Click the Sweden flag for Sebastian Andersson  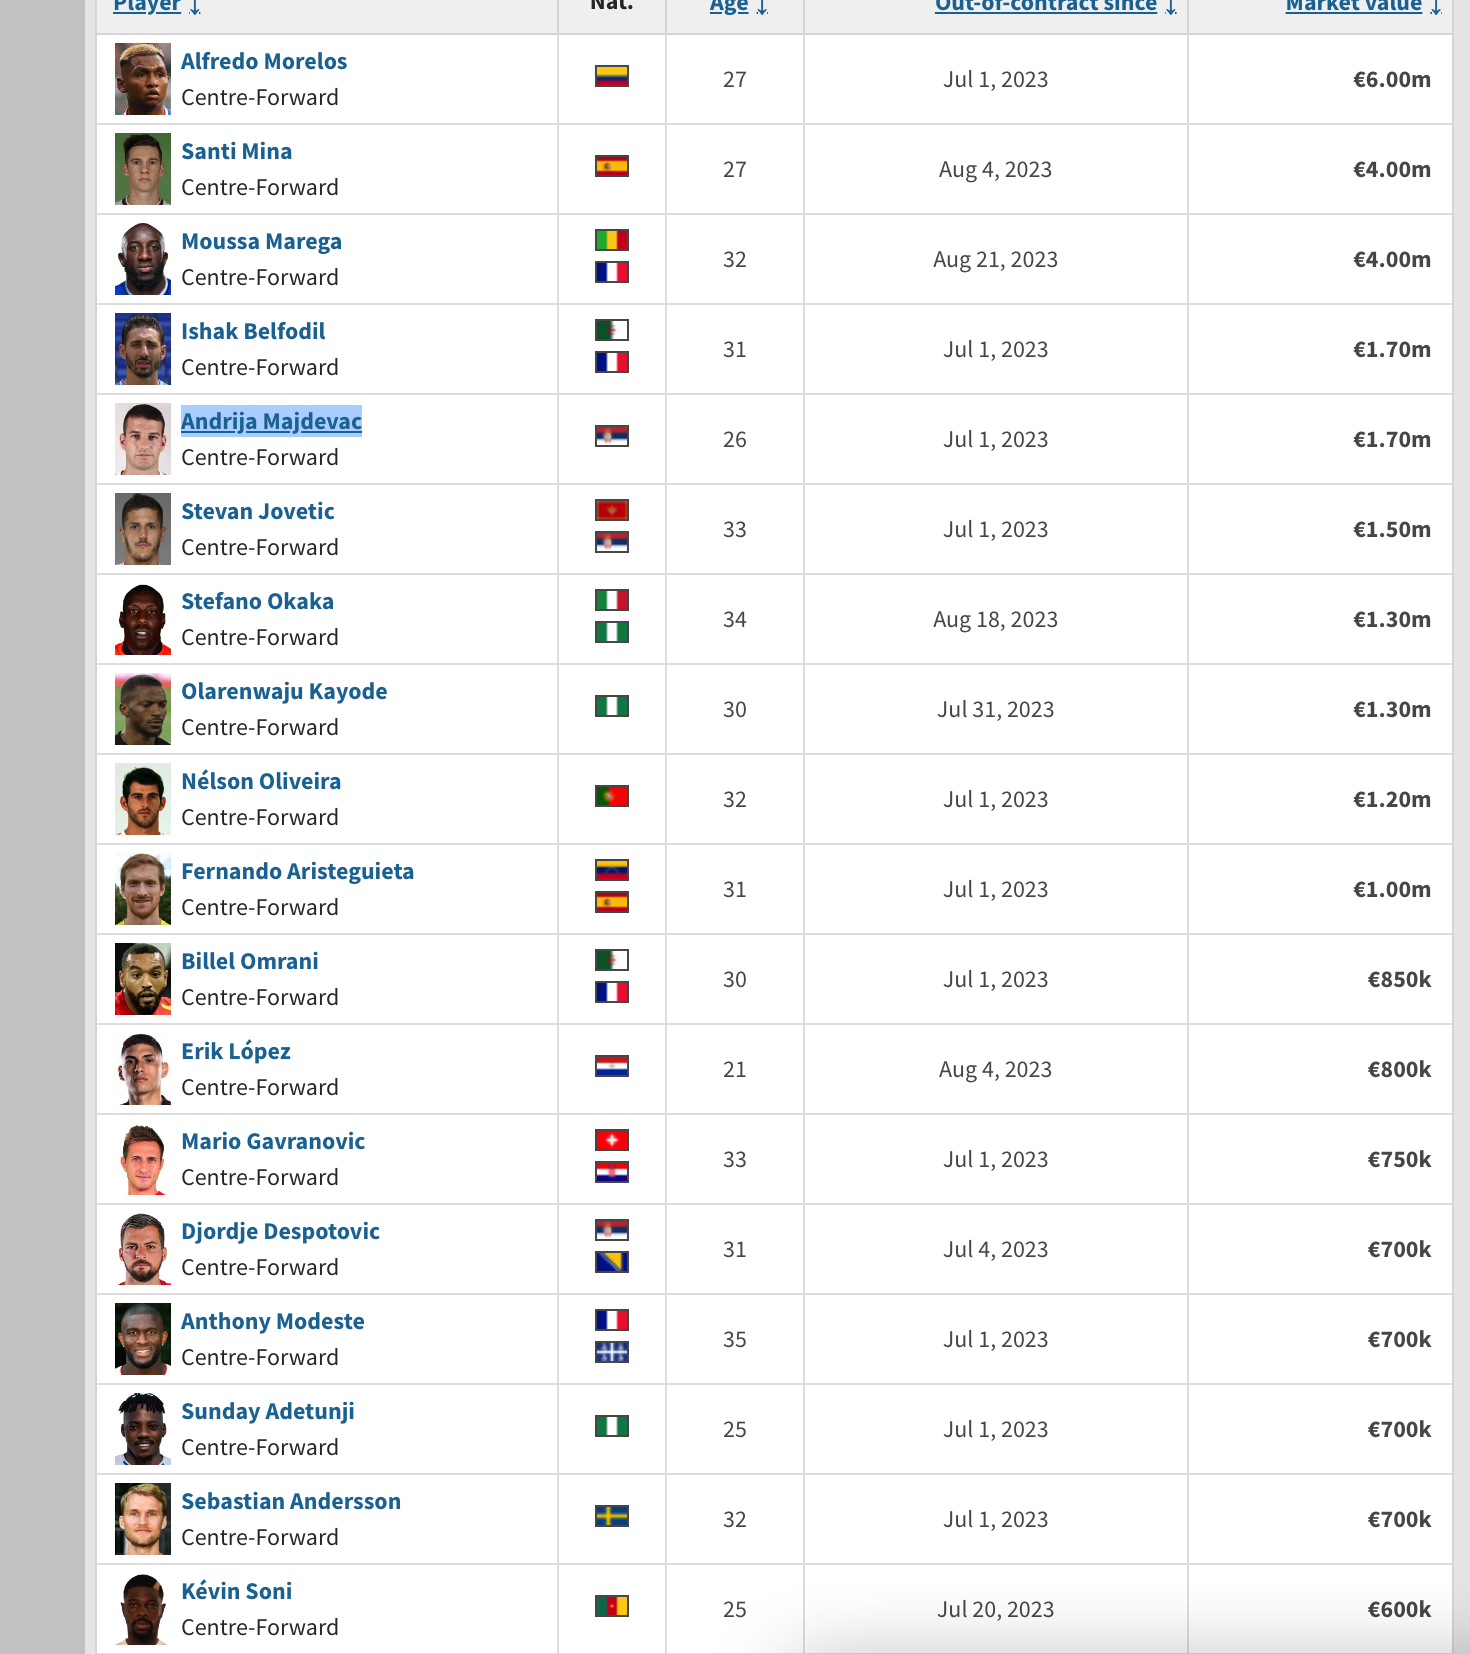pos(611,1516)
